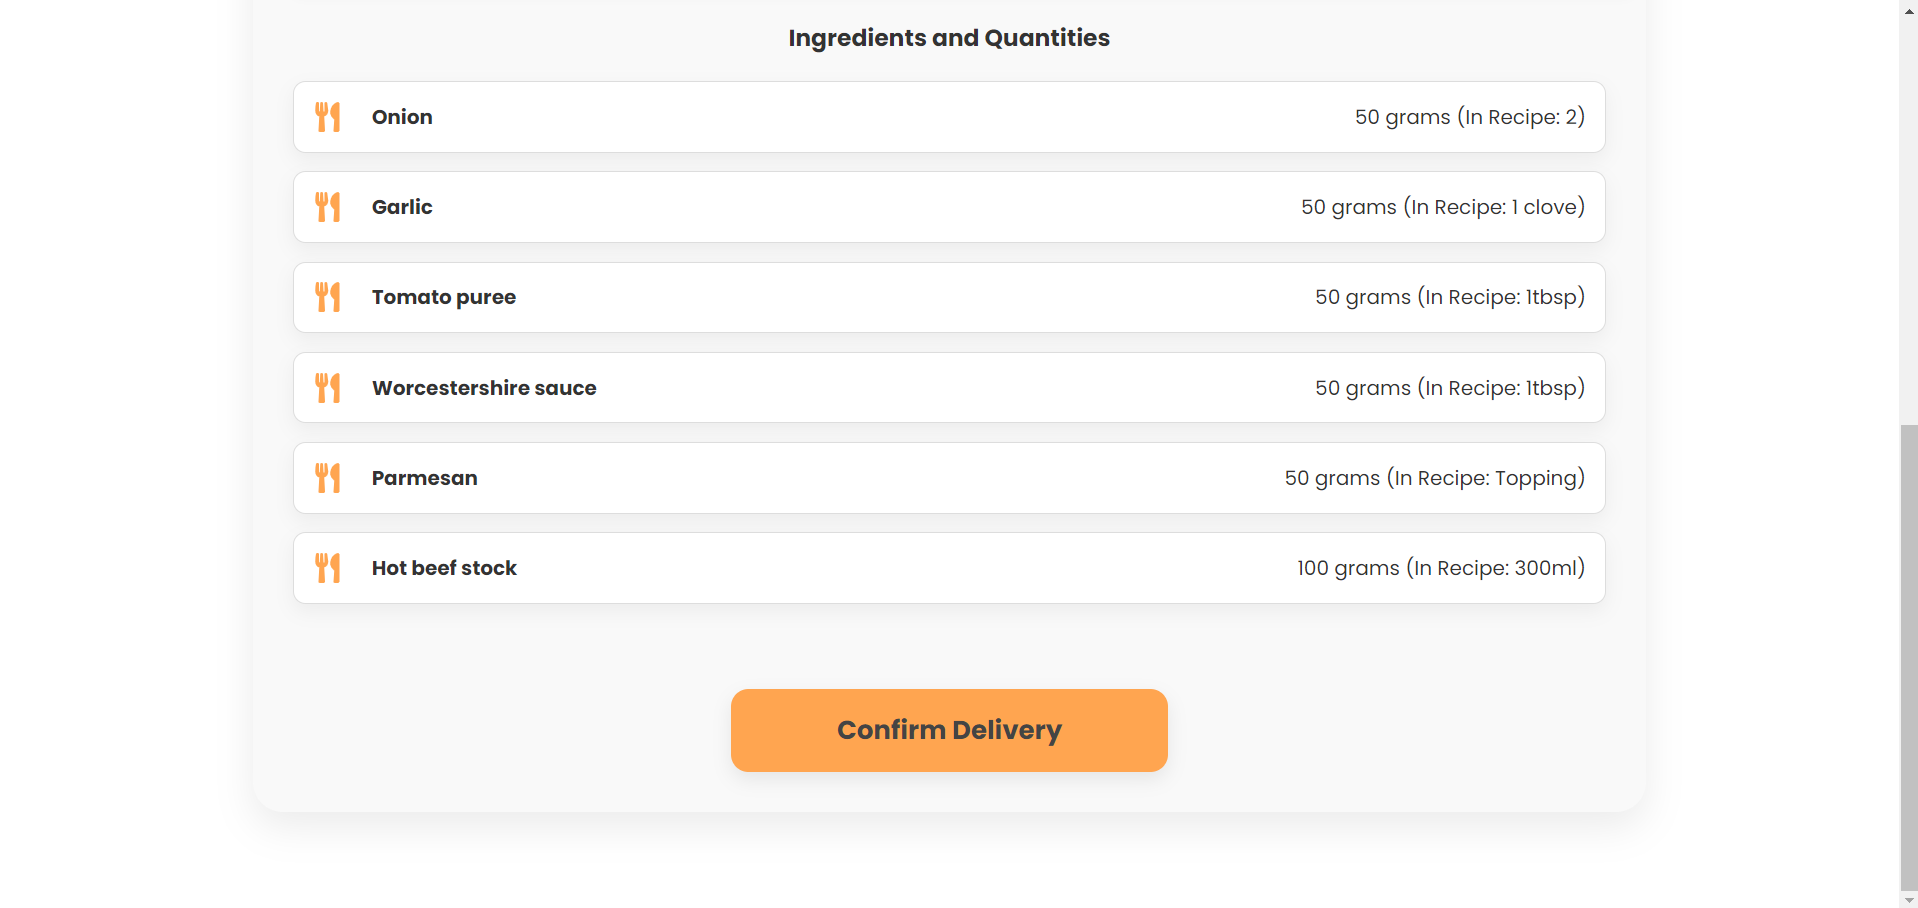This screenshot has width=1918, height=908.
Task: Click the utensils icon beside Worcestershire sauce
Action: pyautogui.click(x=328, y=388)
